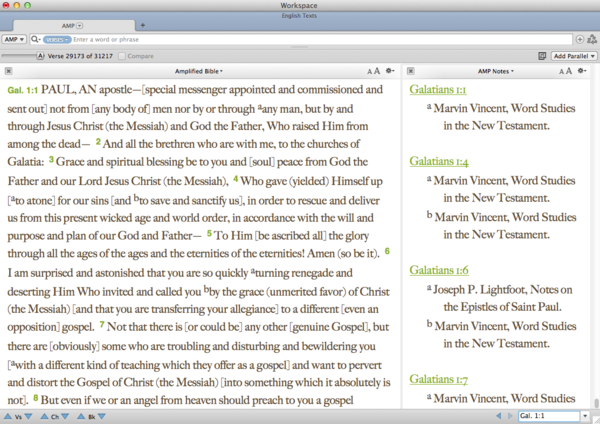Click verse number 8 in the Bible text
Image resolution: width=600 pixels, height=424 pixels.
pos(36,398)
